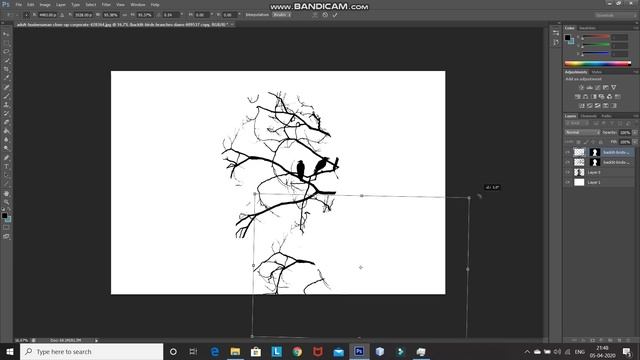Select the Move tool
The image size is (640, 360).
(6, 34)
